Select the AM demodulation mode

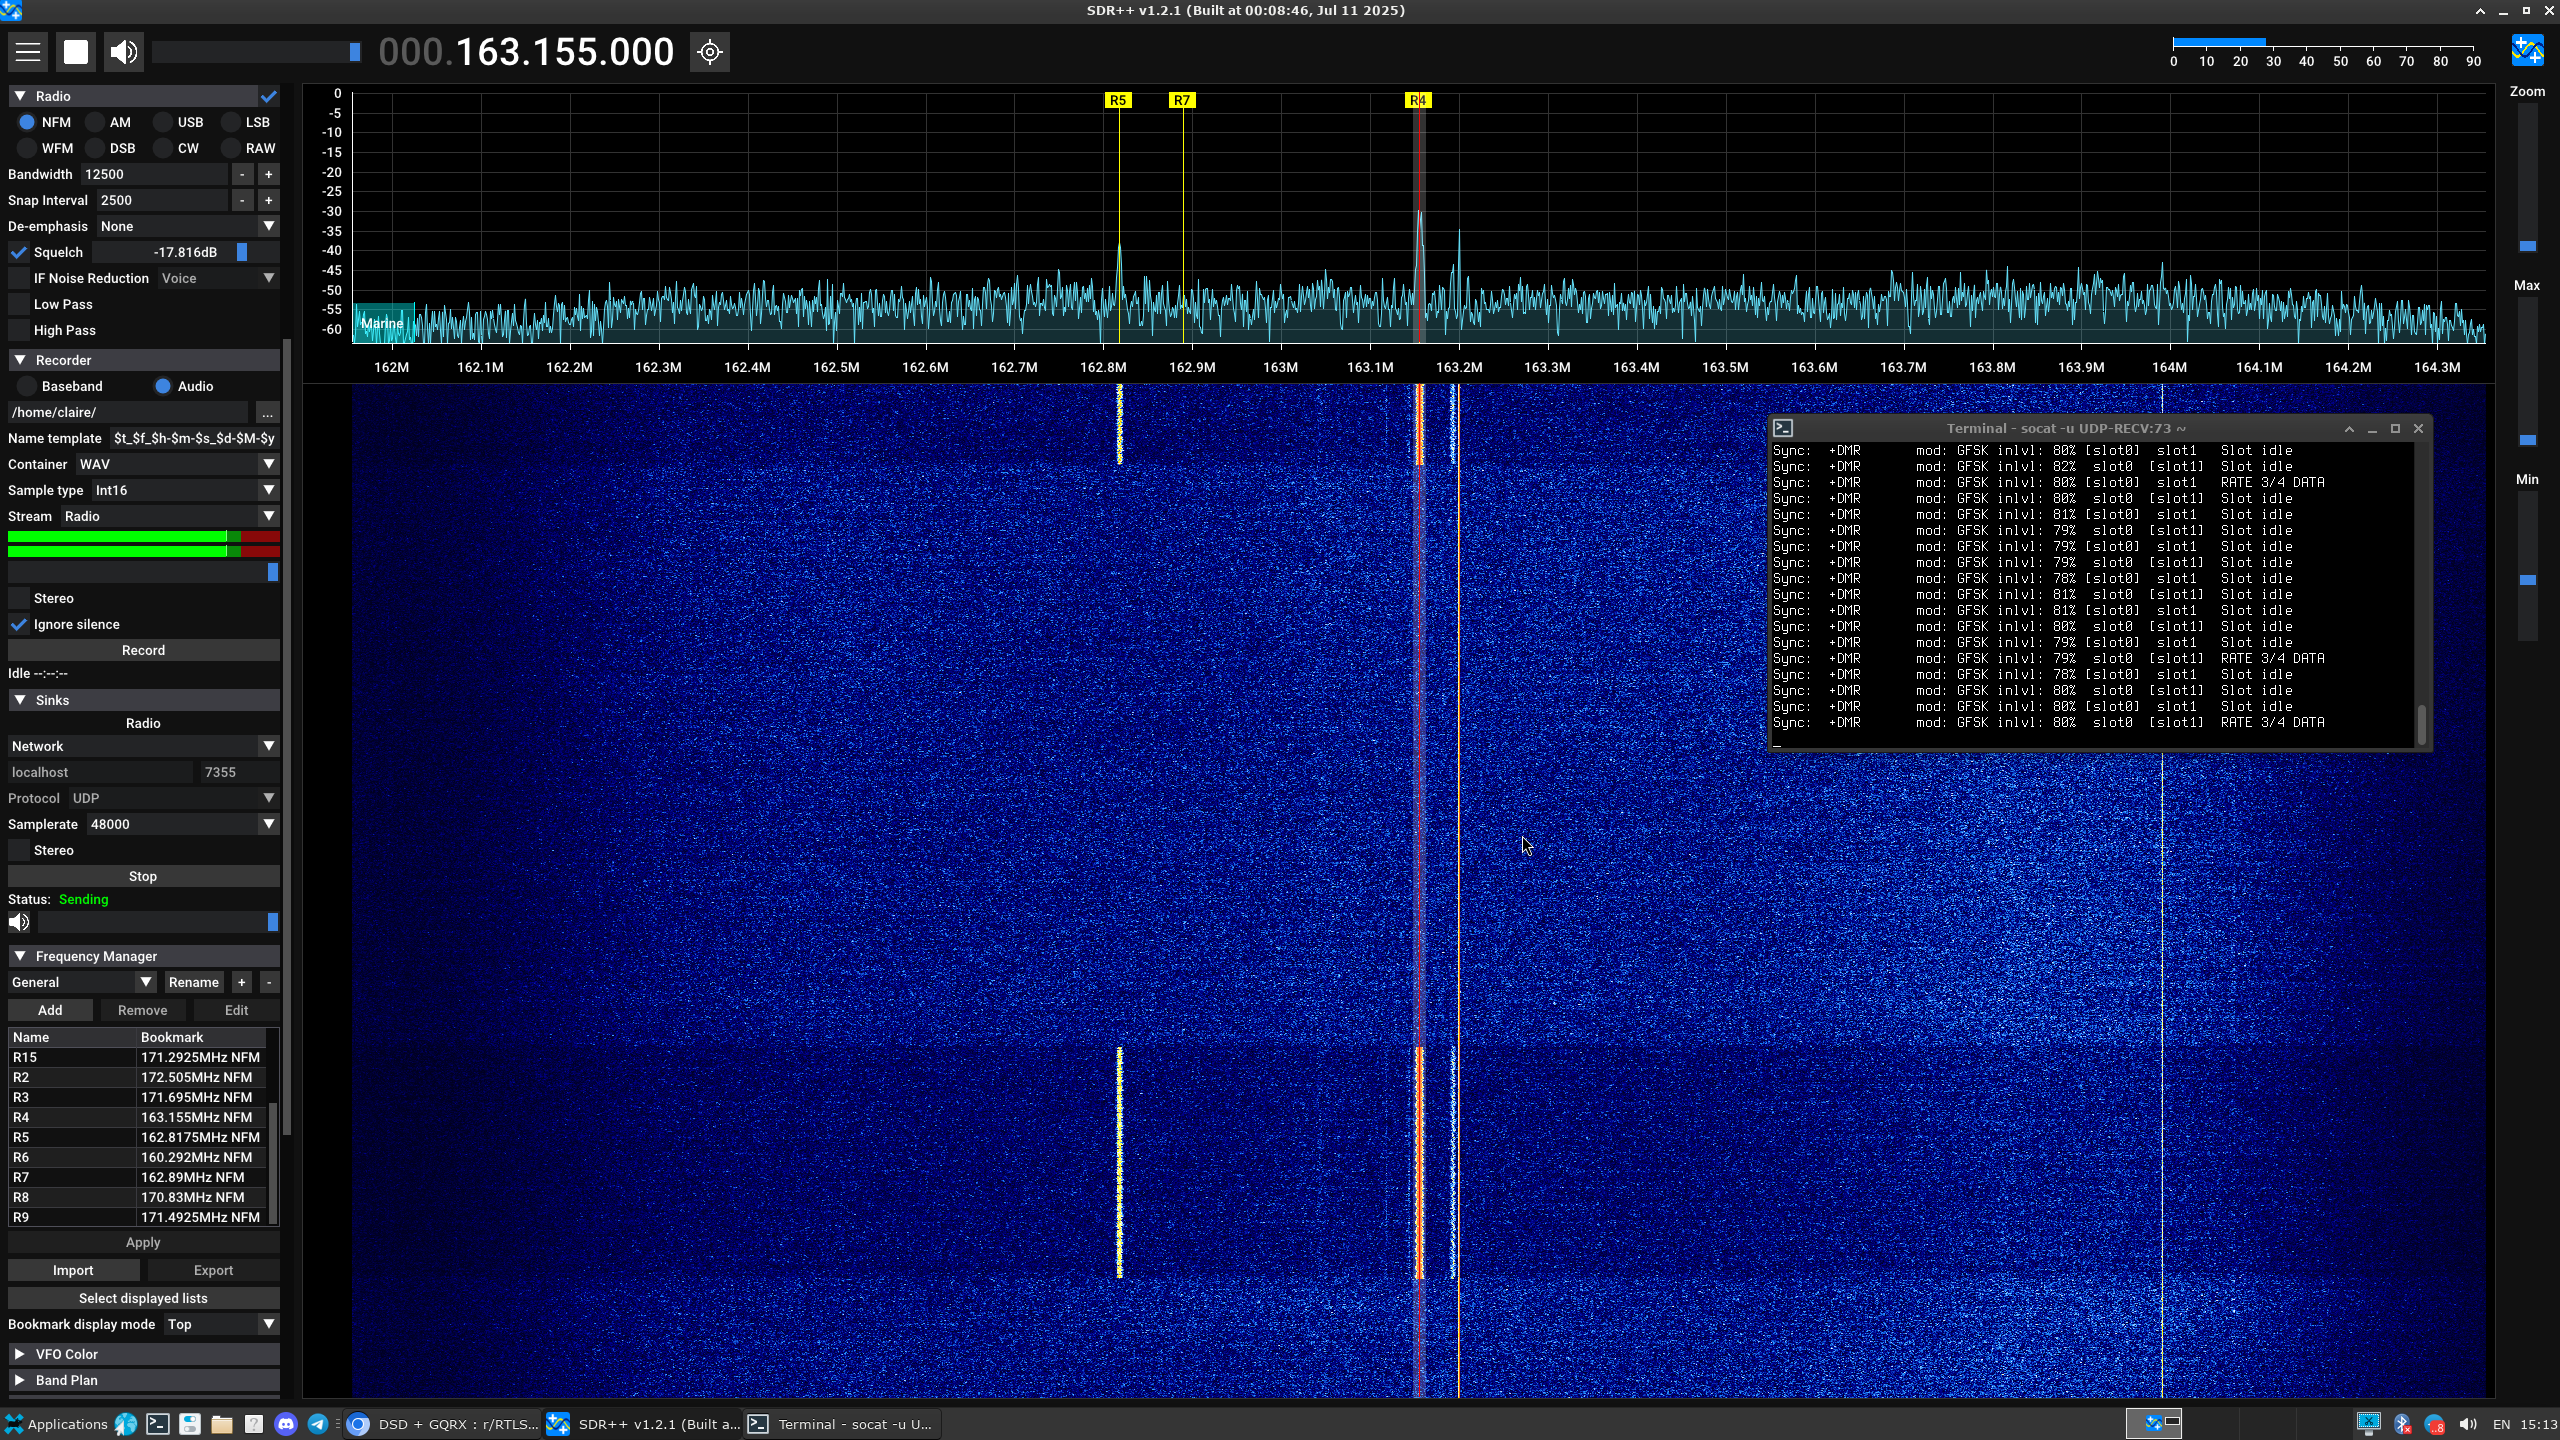point(97,122)
